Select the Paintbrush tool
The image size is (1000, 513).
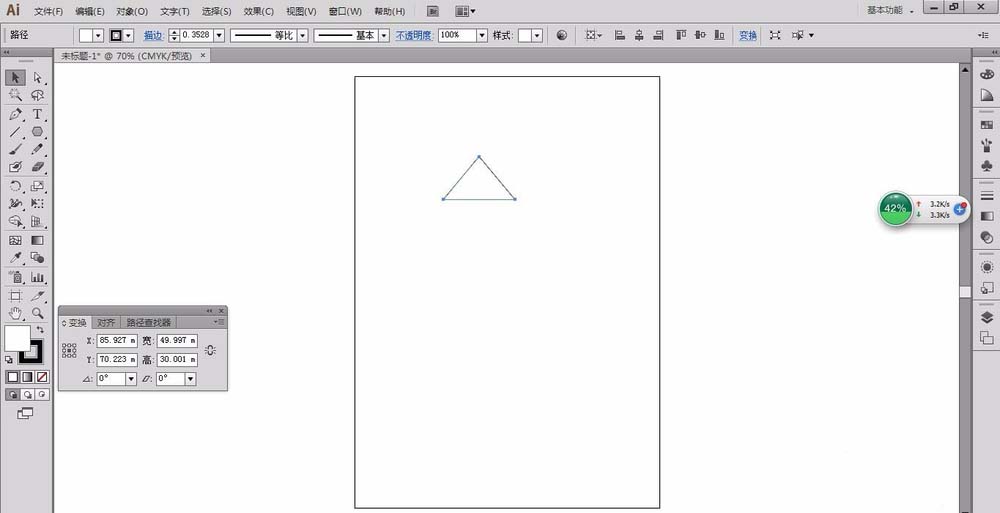(15, 149)
